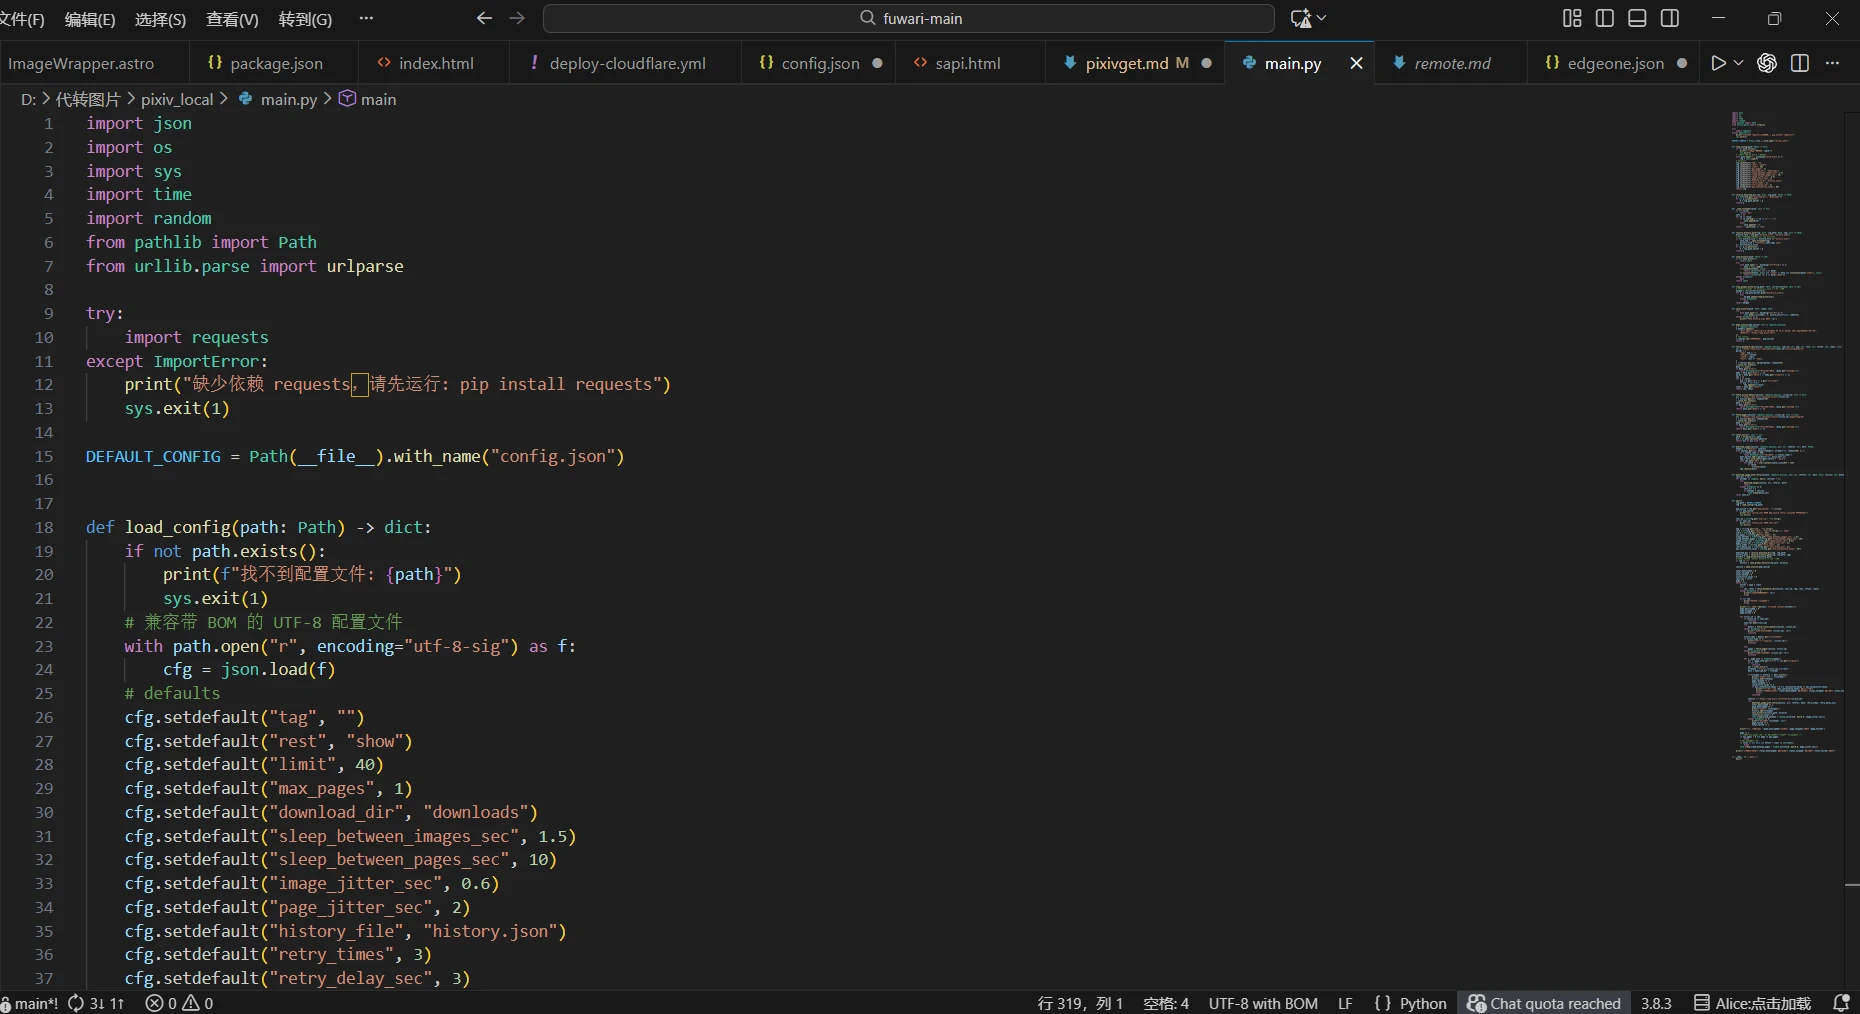
Task: Open the main symbol breadcrumb
Action: 368,99
